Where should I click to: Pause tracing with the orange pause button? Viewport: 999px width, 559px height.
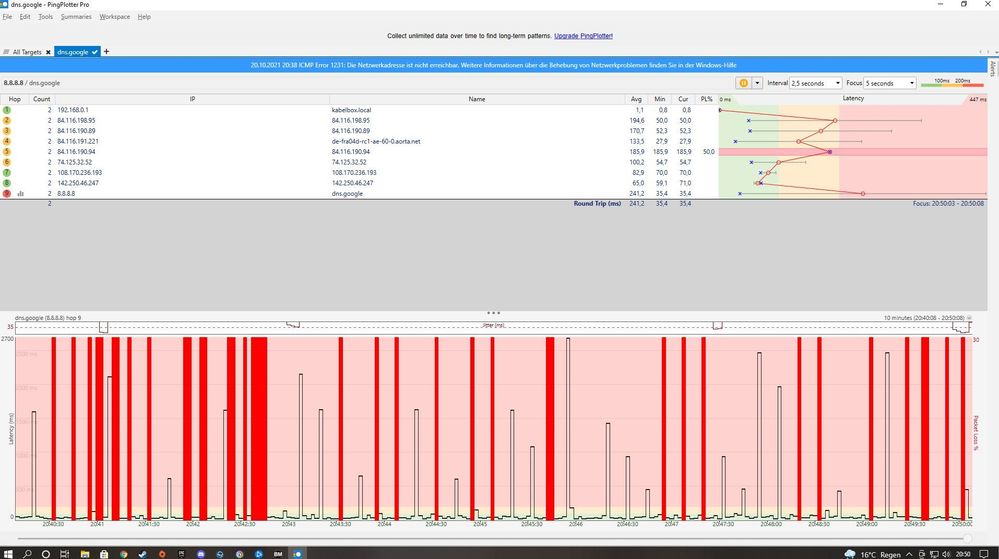point(743,83)
